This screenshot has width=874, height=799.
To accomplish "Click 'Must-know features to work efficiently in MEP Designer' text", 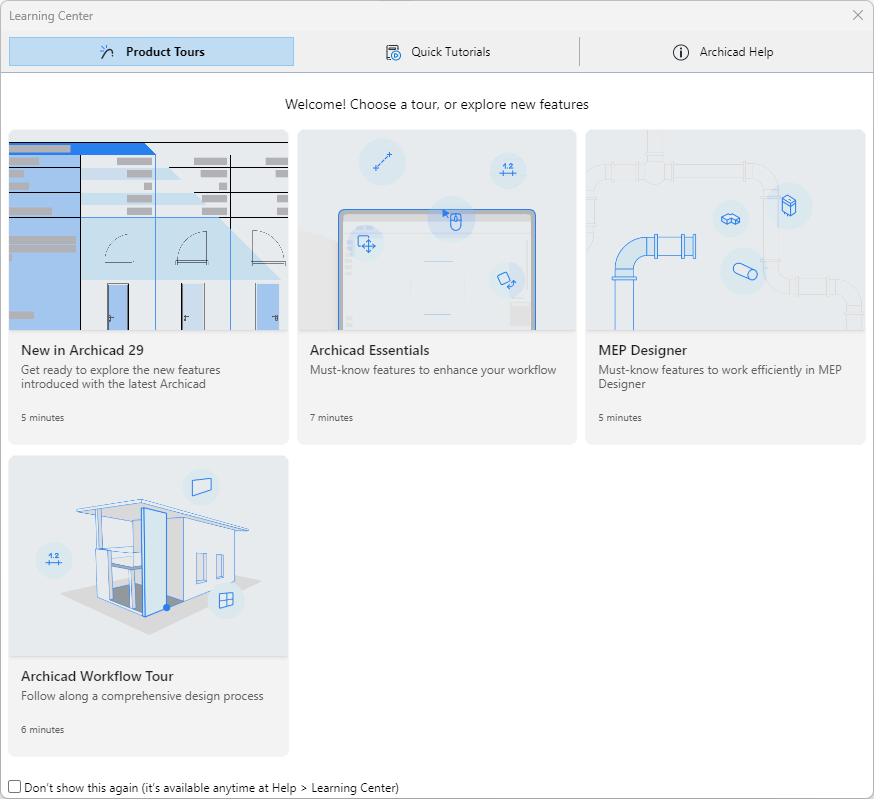I will point(720,377).
